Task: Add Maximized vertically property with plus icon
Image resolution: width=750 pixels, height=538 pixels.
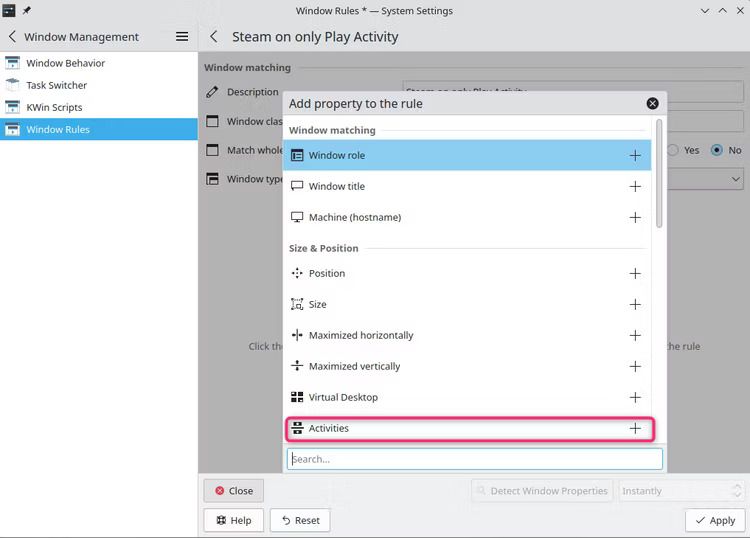Action: pyautogui.click(x=635, y=367)
